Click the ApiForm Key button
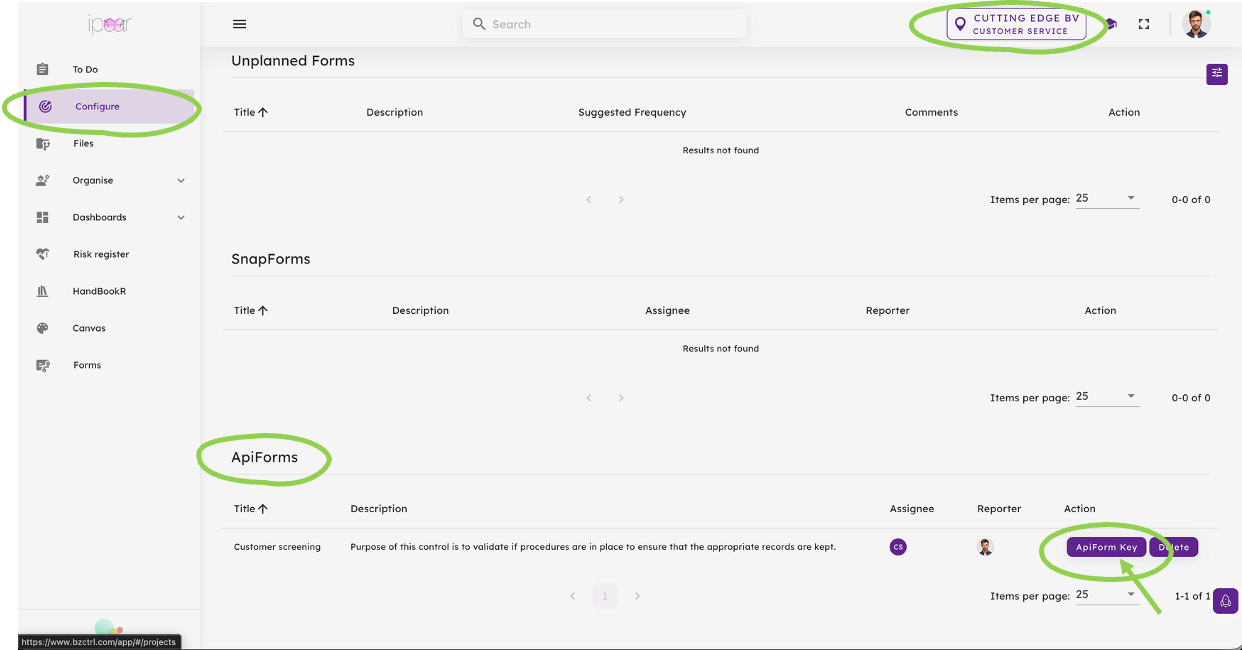Image resolution: width=1242 pixels, height=650 pixels. point(1106,547)
